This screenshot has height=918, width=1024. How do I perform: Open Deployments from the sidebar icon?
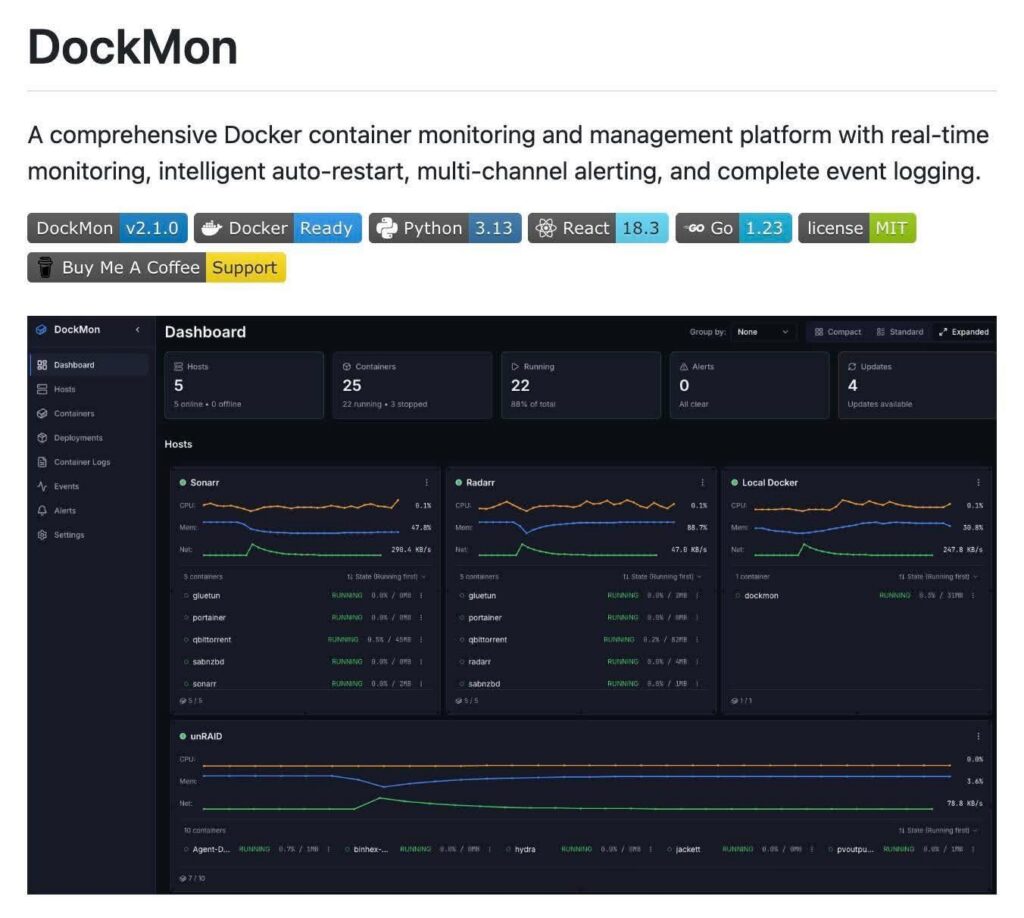tap(42, 438)
